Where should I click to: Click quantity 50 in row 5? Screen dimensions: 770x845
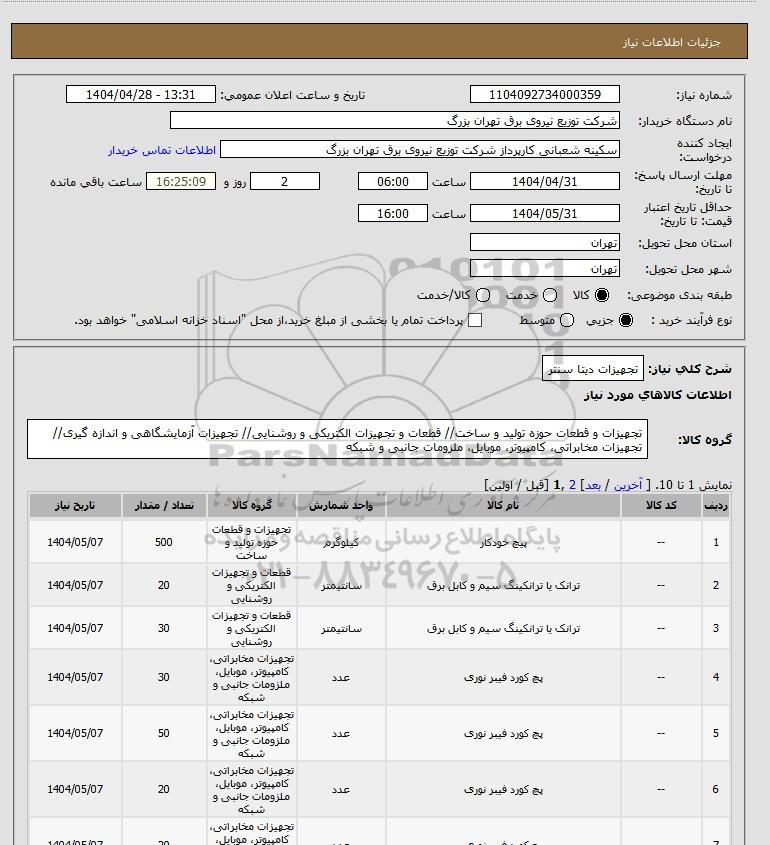point(164,733)
